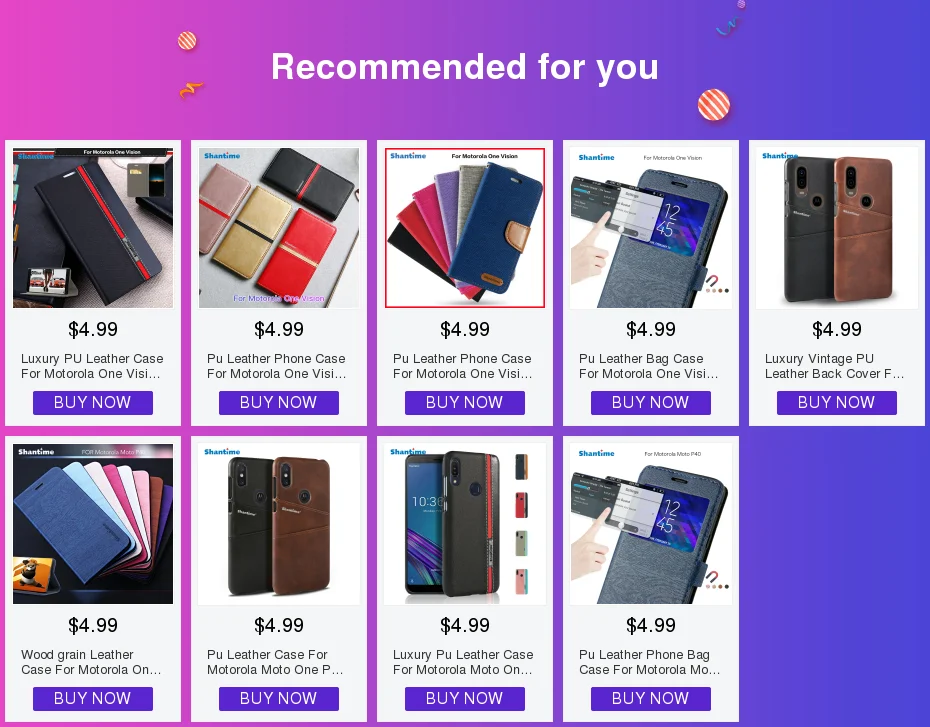This screenshot has width=930, height=727.
Task: Buy the Pu Leather Bag Case item
Action: 651,403
